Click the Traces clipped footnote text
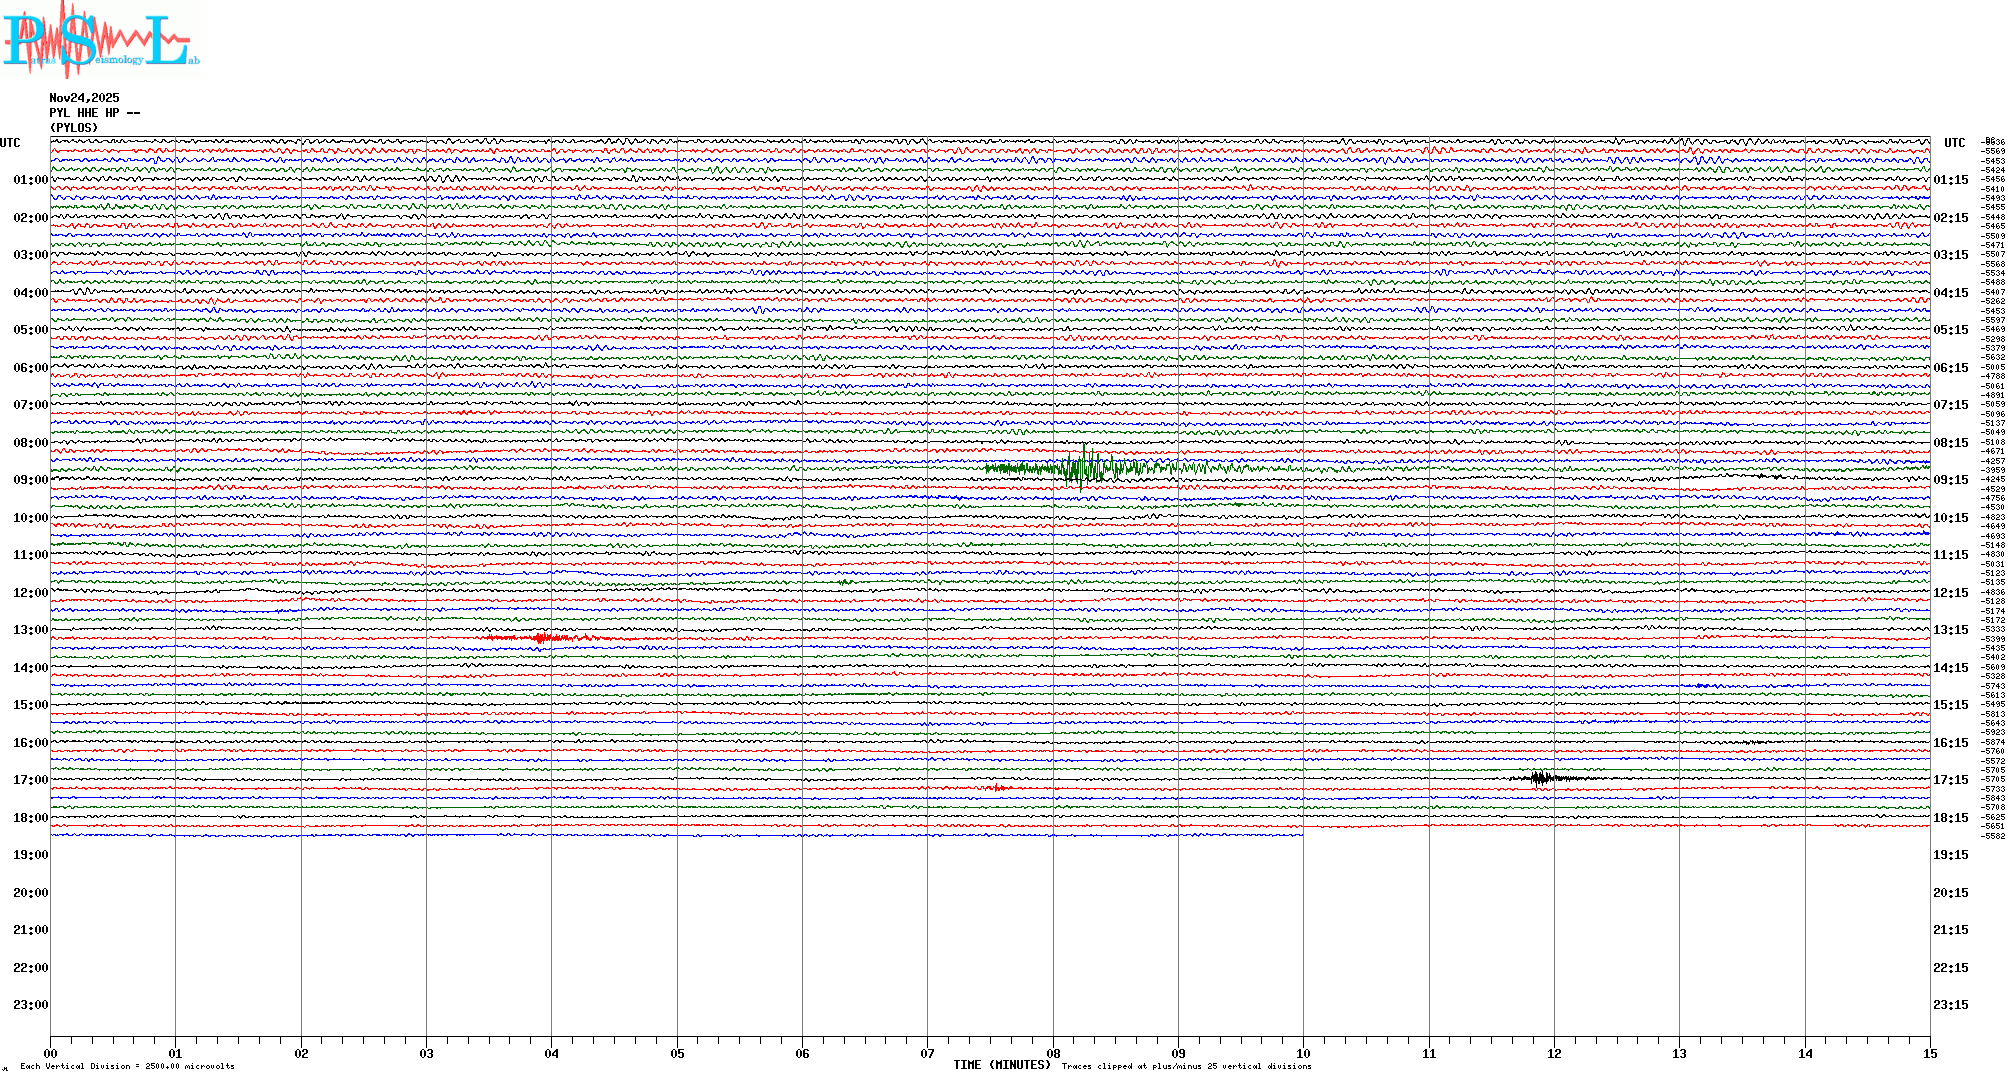The width and height of the screenshot is (2010, 1080). 1186,1066
